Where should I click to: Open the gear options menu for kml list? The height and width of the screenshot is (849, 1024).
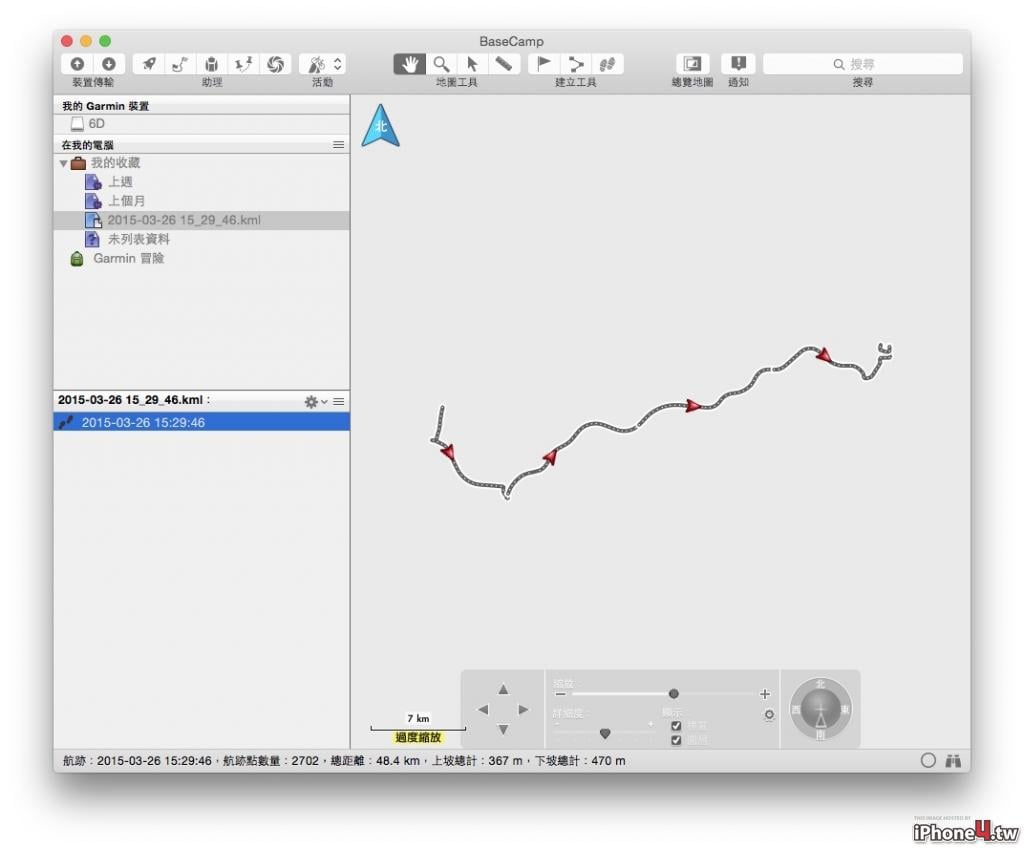315,402
